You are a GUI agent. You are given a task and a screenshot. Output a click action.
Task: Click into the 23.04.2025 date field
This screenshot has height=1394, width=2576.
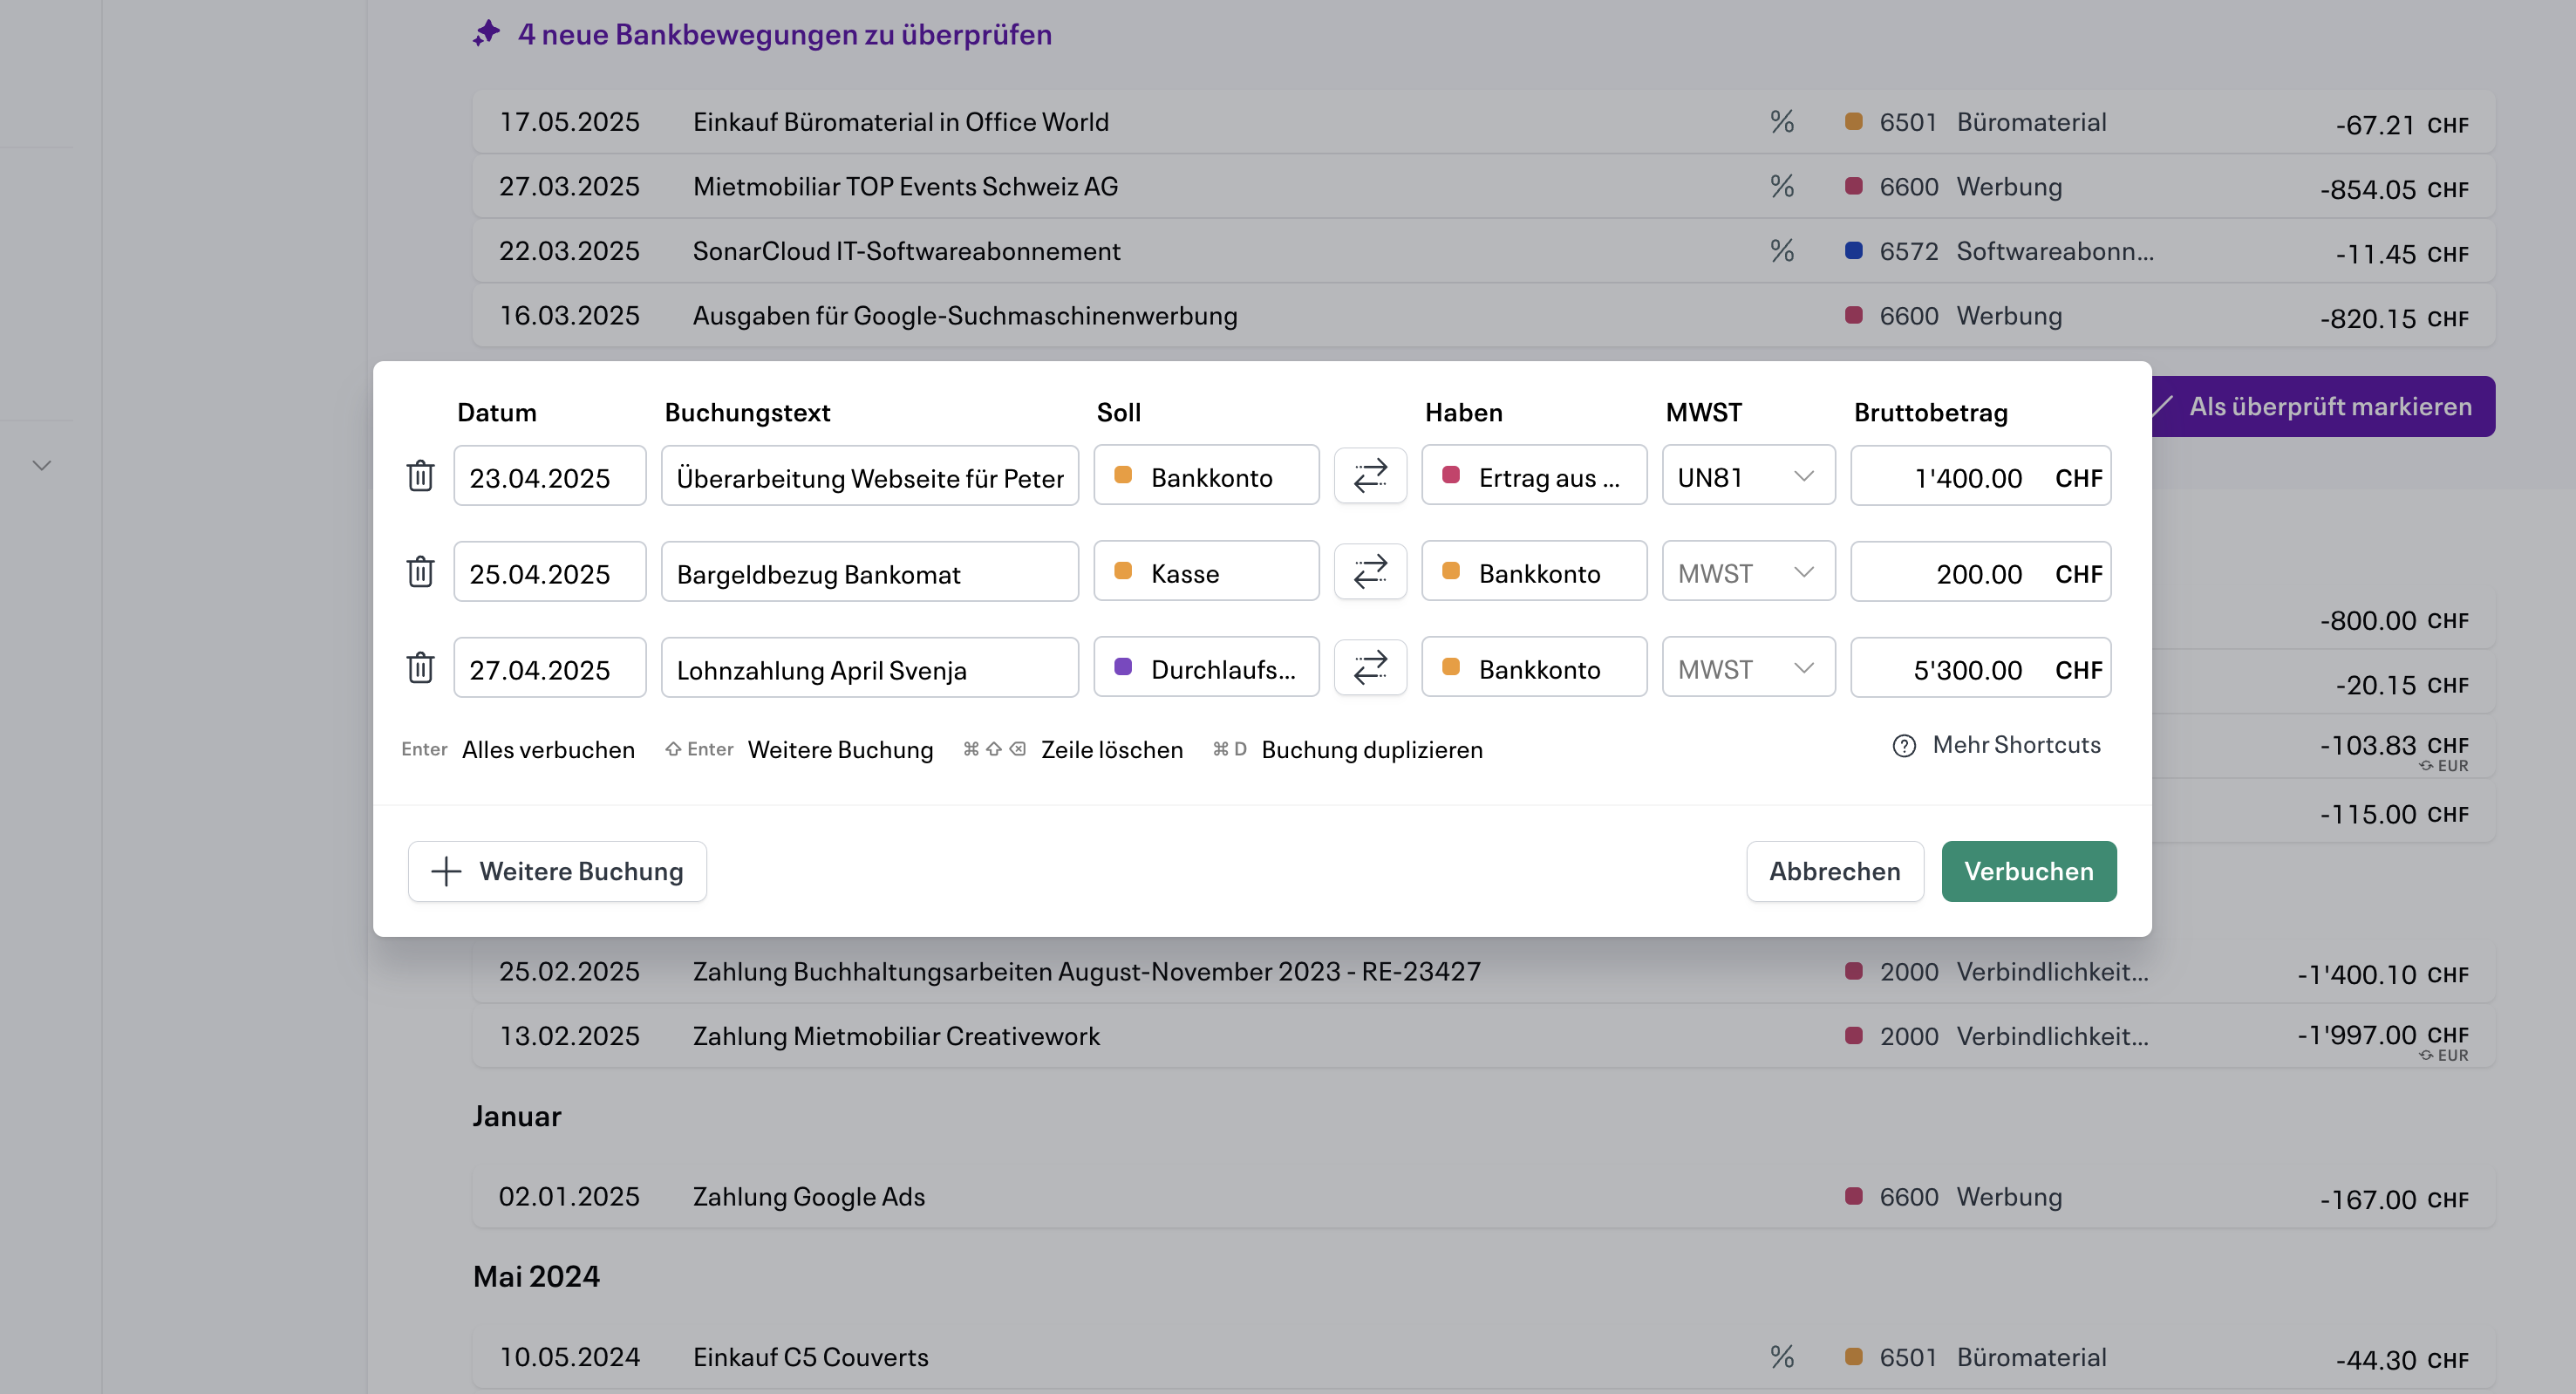549,476
